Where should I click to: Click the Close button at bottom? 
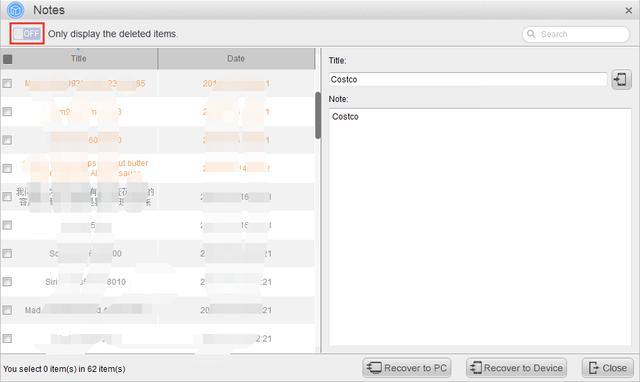(x=608, y=368)
